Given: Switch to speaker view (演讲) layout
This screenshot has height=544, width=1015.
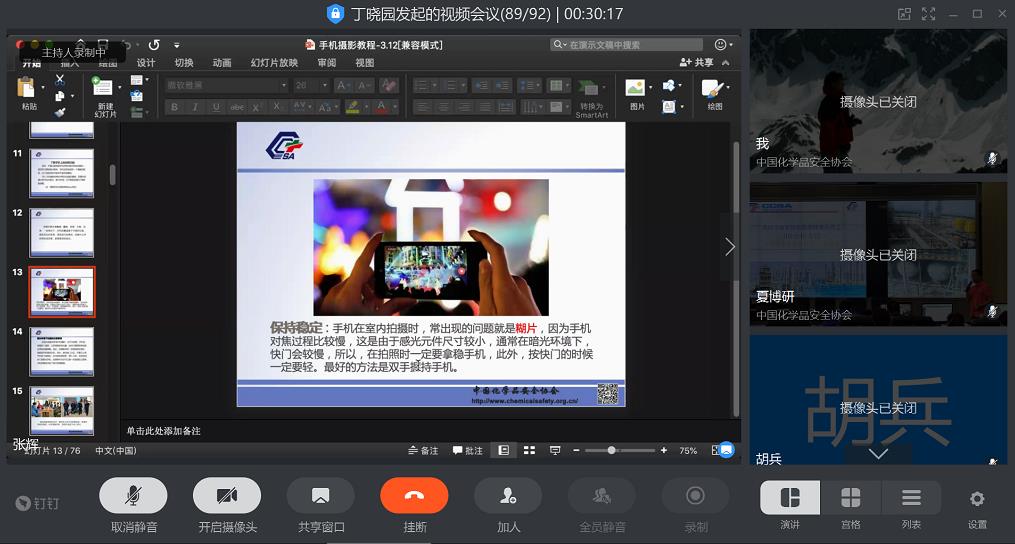Looking at the screenshot, I should point(790,498).
